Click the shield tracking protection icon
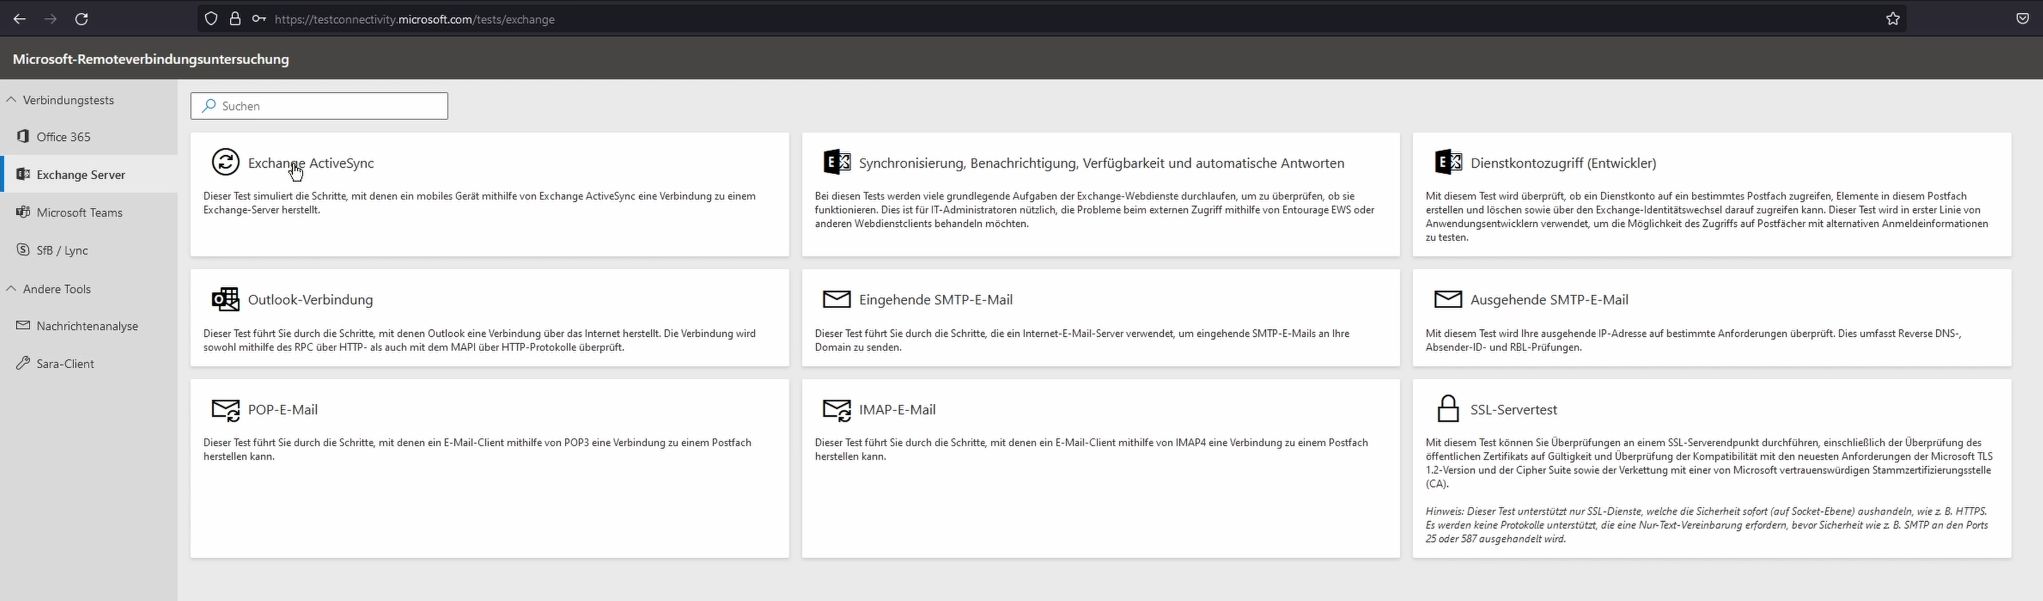Screen dimensions: 2043x601 pos(210,19)
